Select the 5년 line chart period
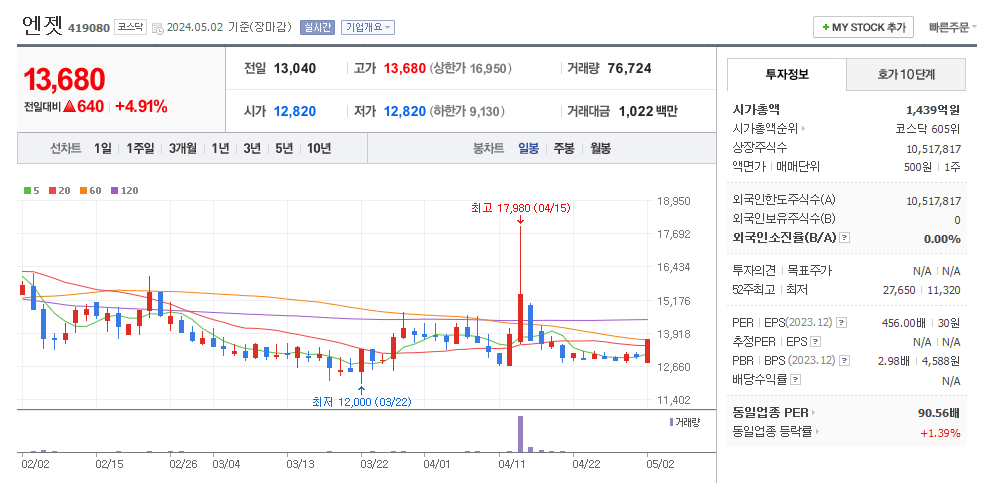984x483 pixels. click(284, 149)
